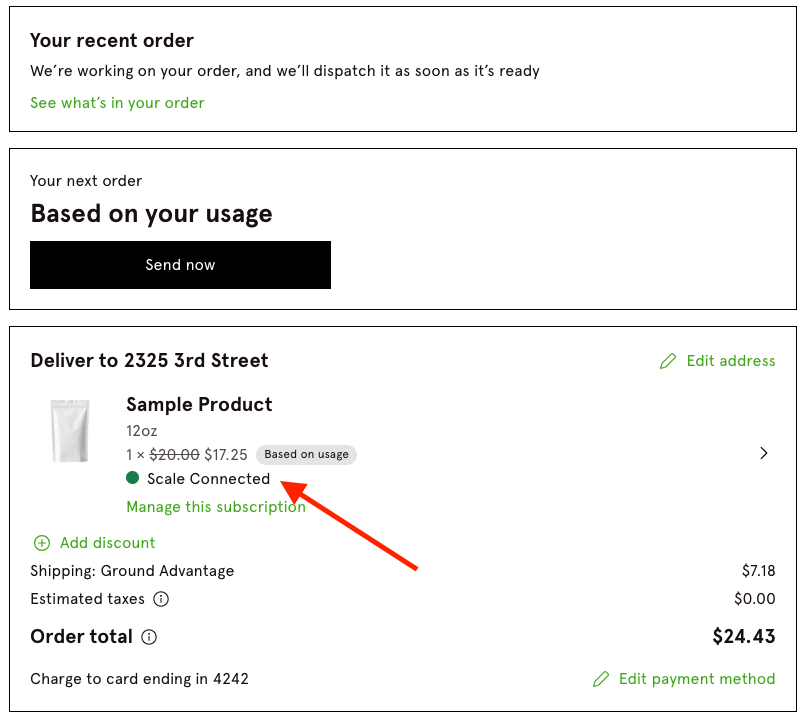This screenshot has height=720, width=806.
Task: Click the green Scale Connected status dot
Action: tap(133, 478)
